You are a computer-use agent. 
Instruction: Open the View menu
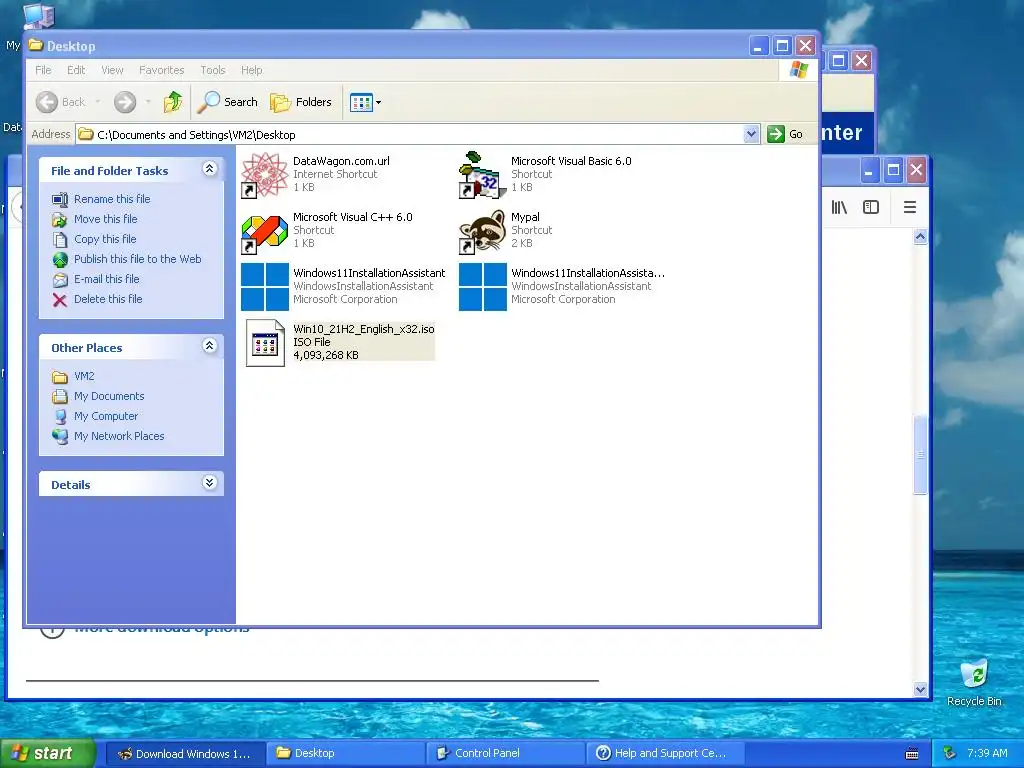(x=112, y=70)
